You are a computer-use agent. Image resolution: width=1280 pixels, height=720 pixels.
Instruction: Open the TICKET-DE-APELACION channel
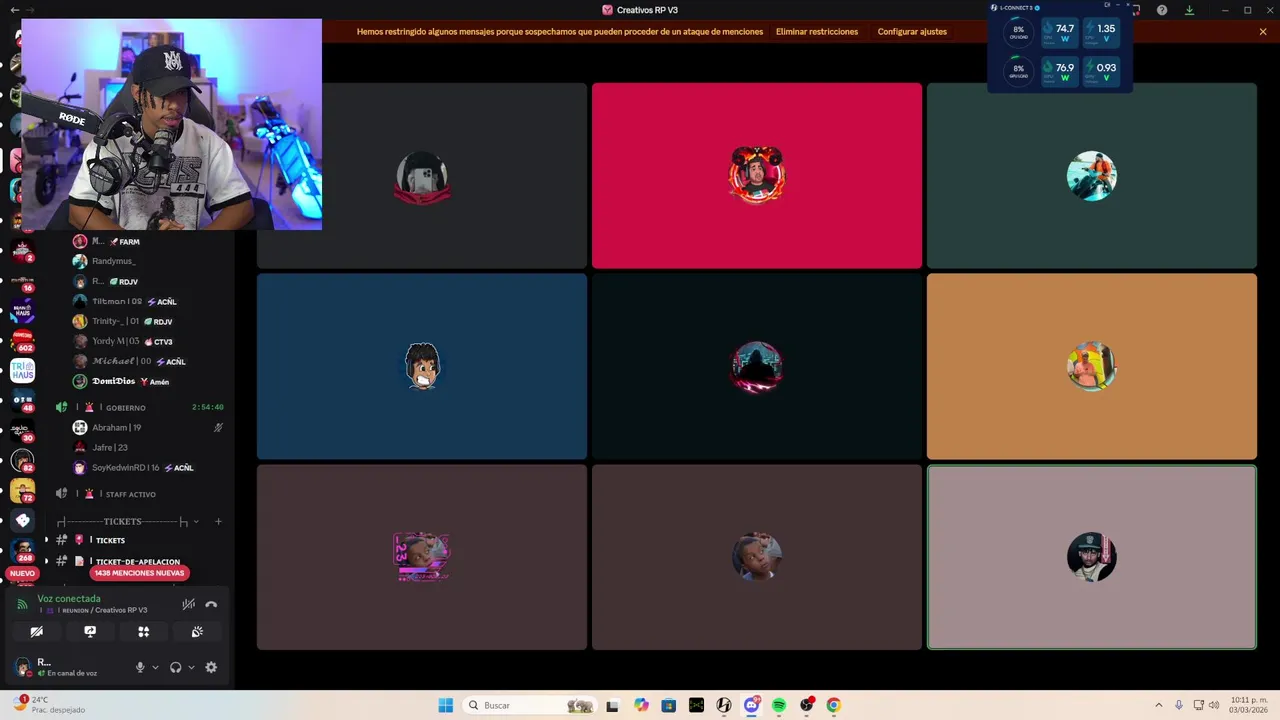click(x=137, y=562)
